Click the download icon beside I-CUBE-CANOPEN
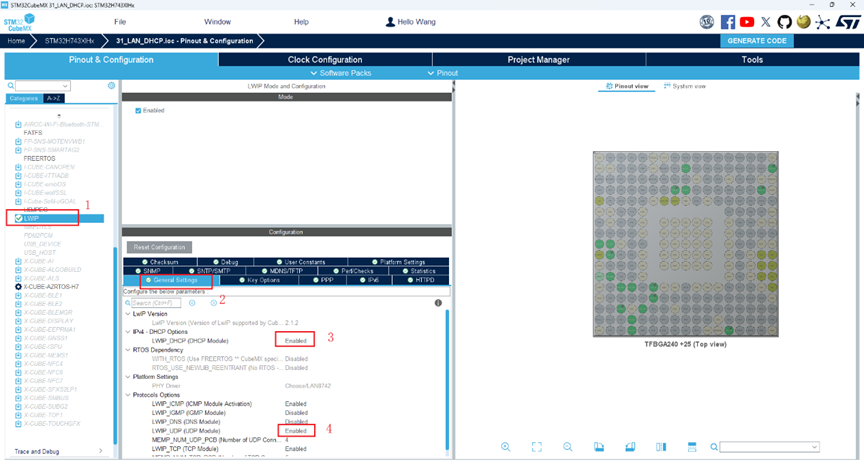The image size is (864, 464). [x=18, y=167]
